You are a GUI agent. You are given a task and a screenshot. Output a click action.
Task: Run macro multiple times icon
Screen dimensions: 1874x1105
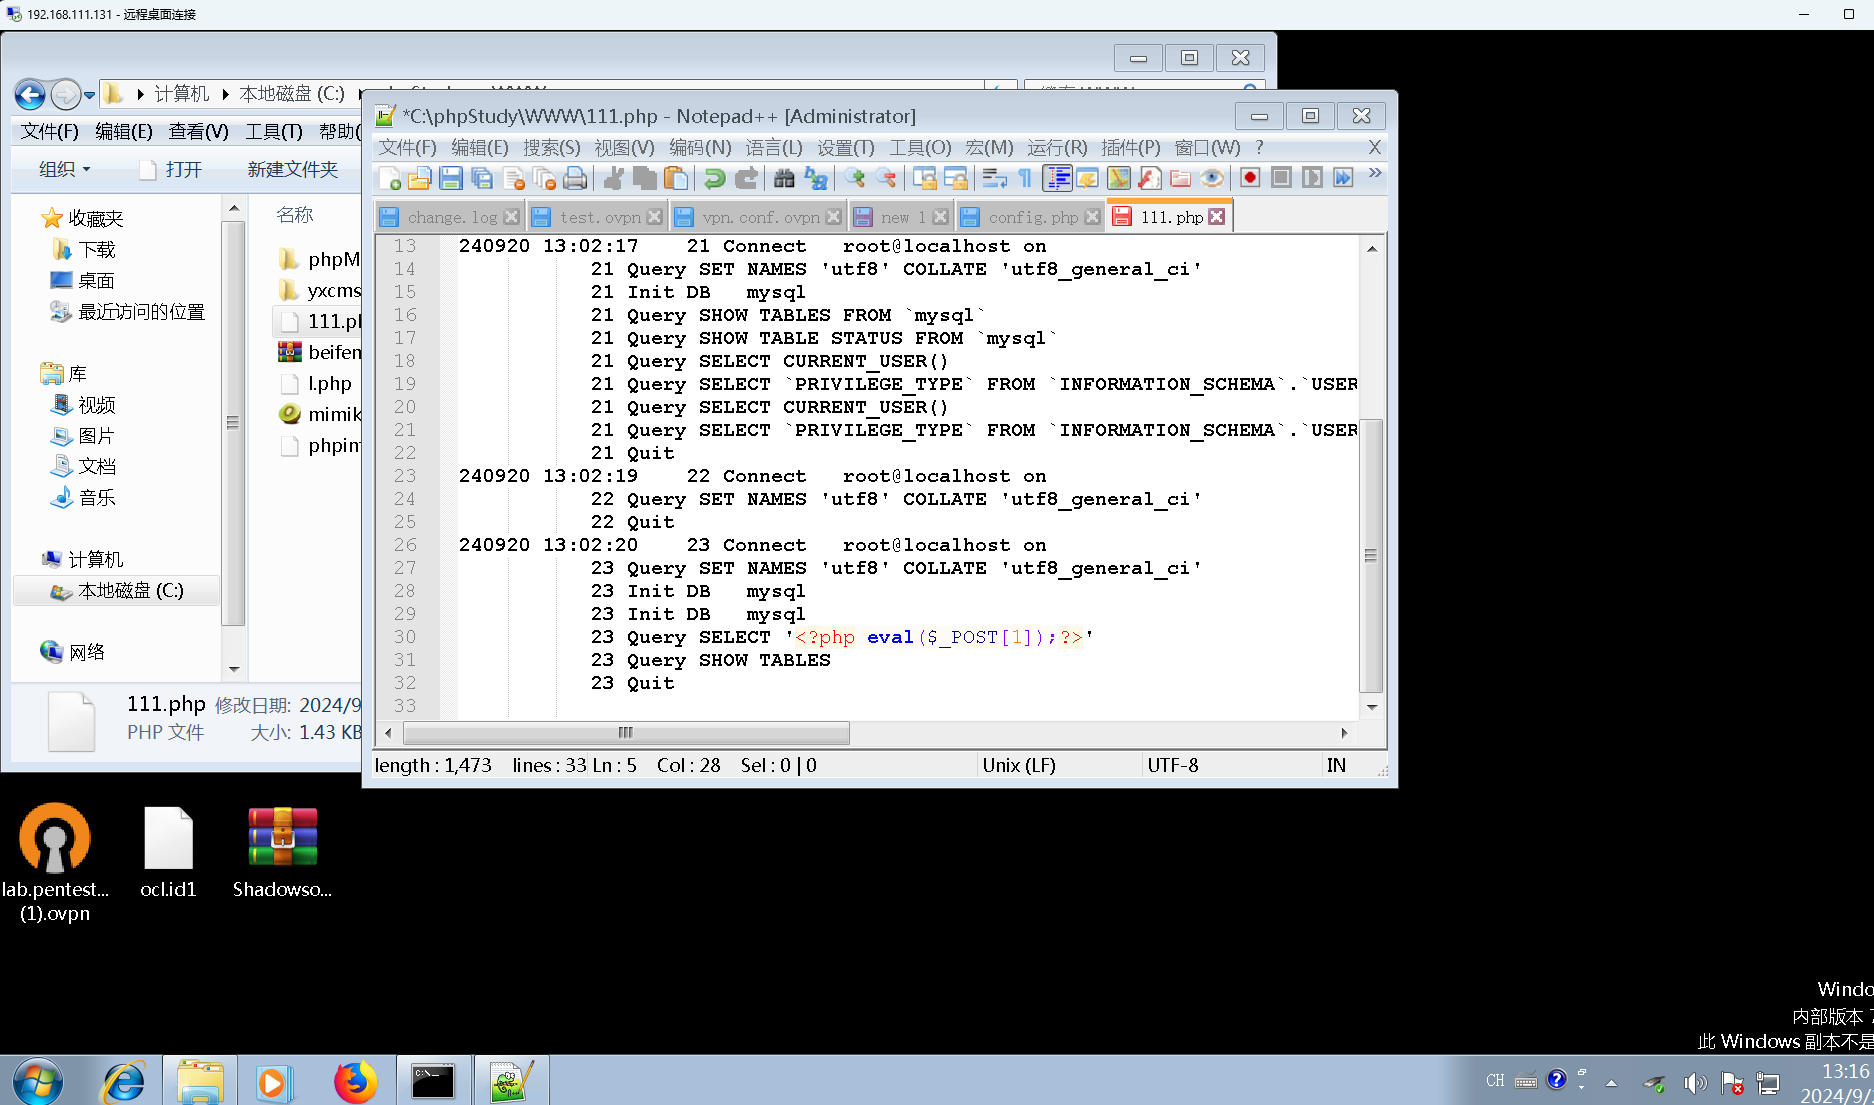click(x=1343, y=178)
